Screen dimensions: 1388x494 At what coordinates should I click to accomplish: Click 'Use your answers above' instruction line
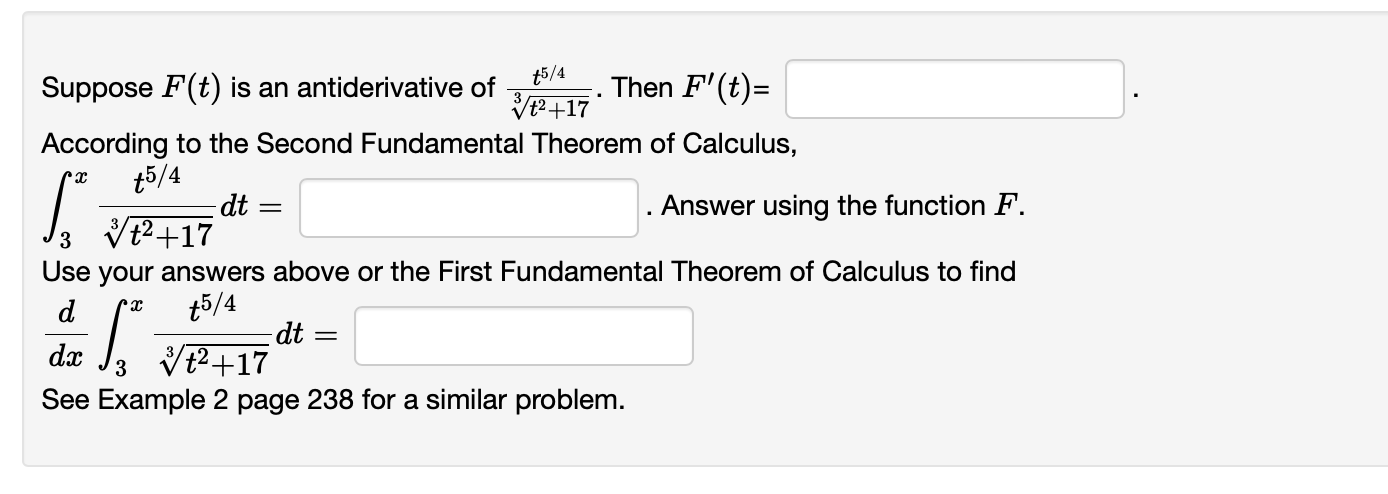click(x=528, y=271)
